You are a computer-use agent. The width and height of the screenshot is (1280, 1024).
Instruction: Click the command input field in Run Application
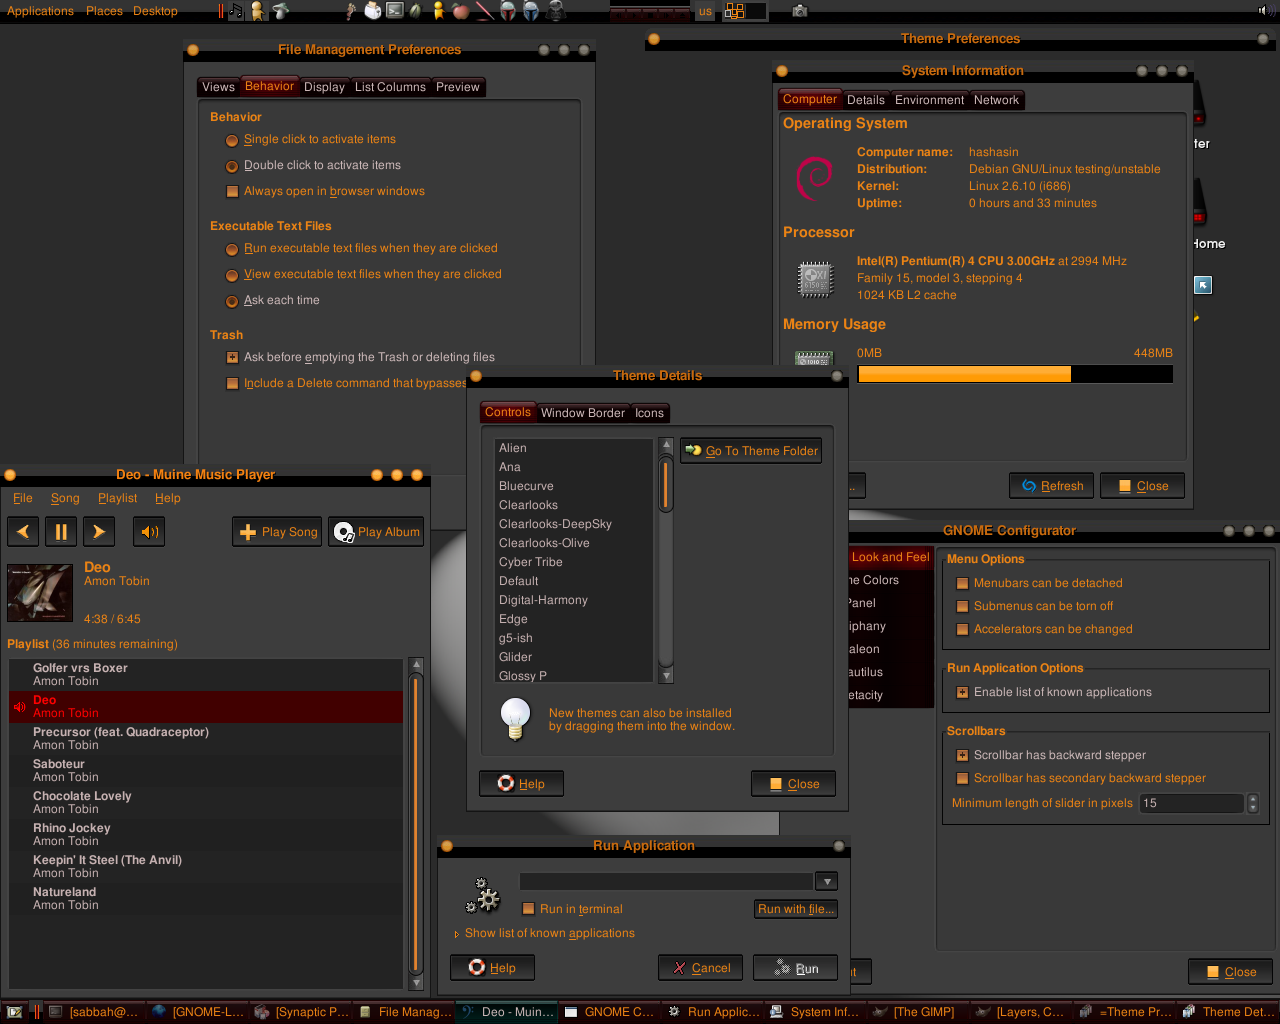tap(667, 882)
